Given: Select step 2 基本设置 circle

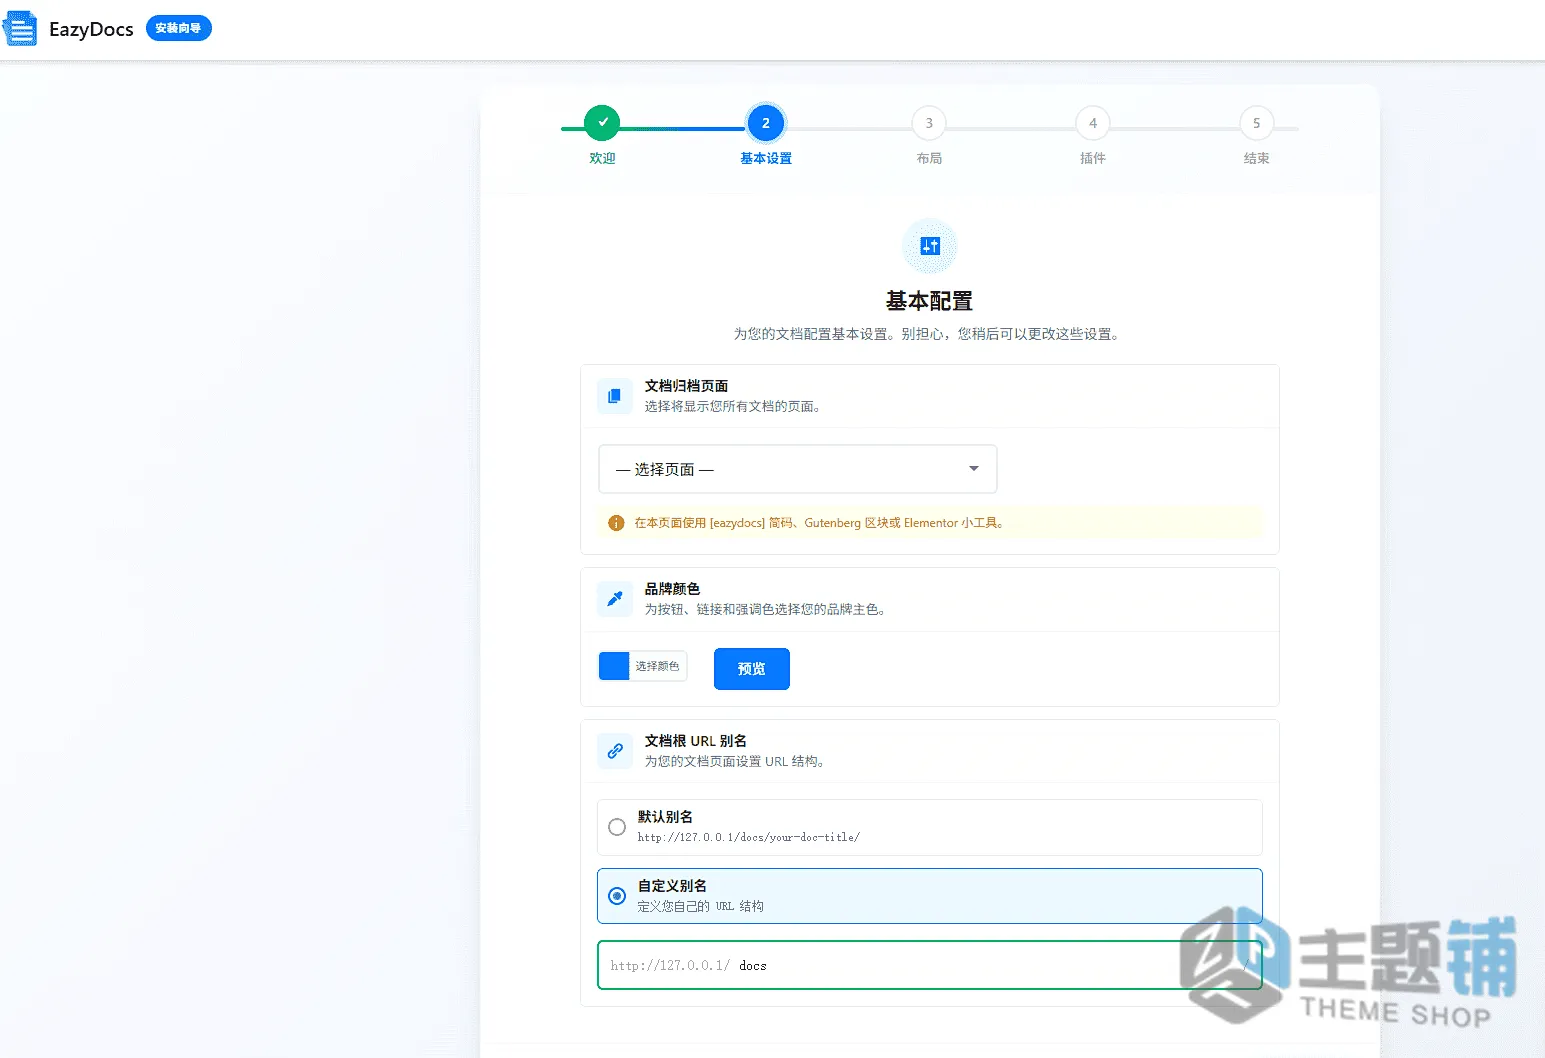Looking at the screenshot, I should [x=766, y=123].
